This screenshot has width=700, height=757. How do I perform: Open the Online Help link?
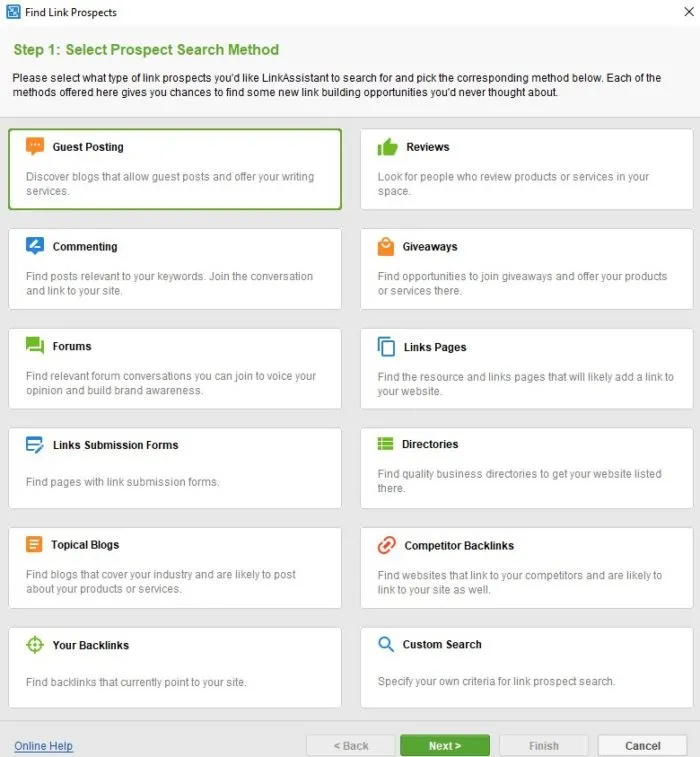(x=43, y=746)
